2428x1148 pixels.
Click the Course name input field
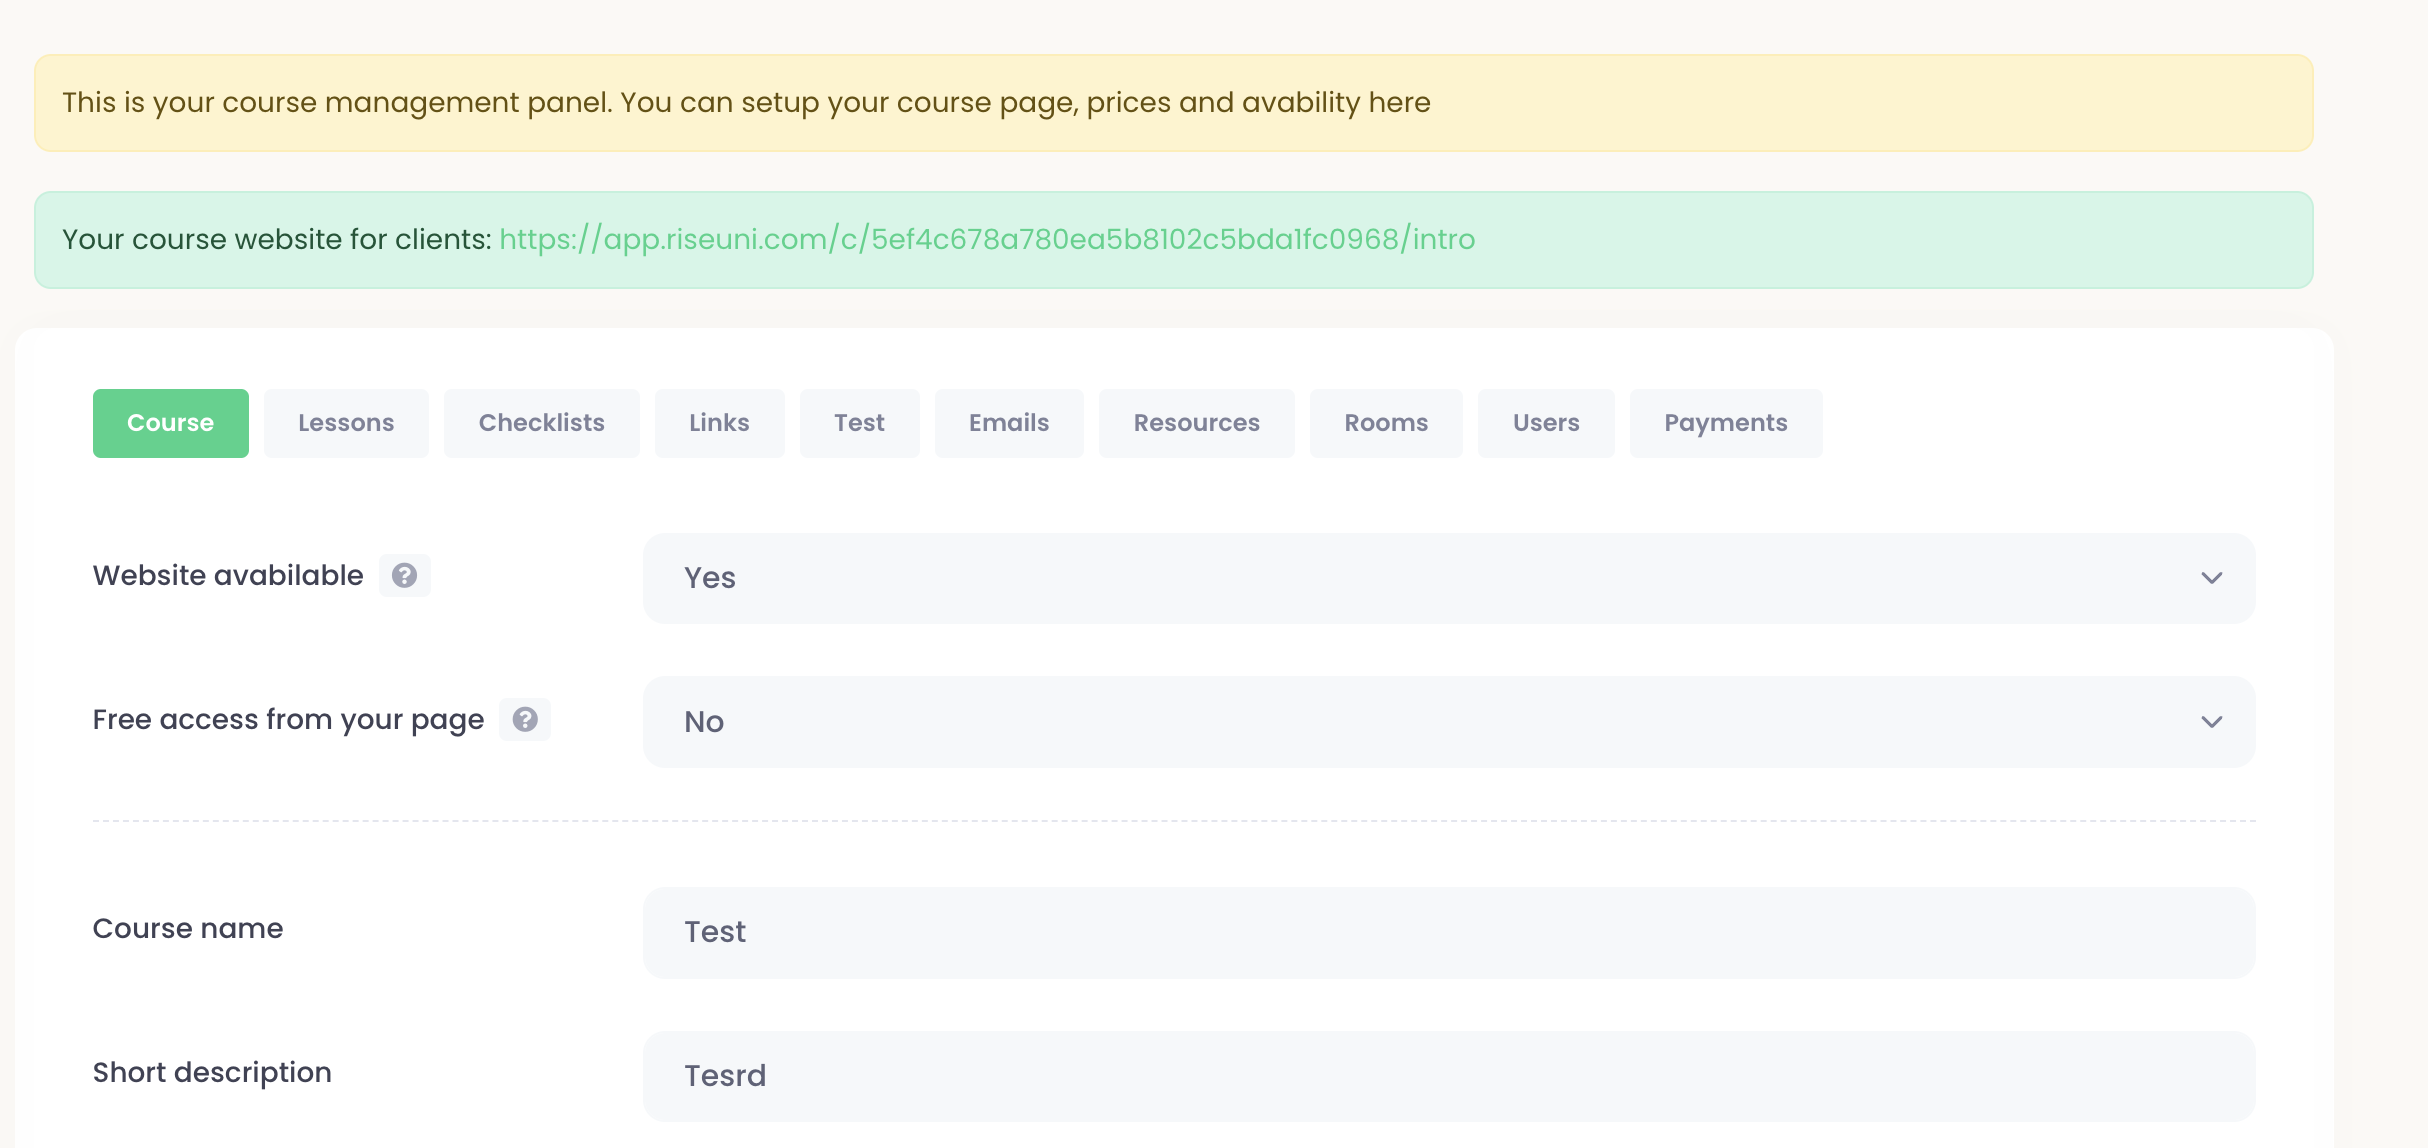coord(1448,932)
